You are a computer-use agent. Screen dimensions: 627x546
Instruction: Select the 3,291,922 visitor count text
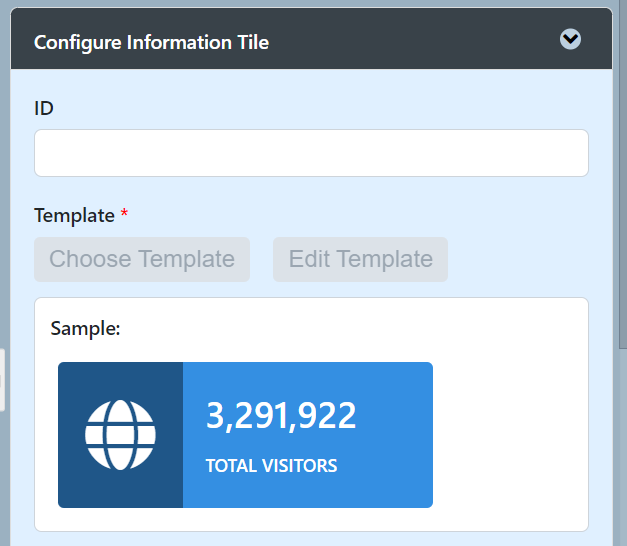click(x=280, y=416)
